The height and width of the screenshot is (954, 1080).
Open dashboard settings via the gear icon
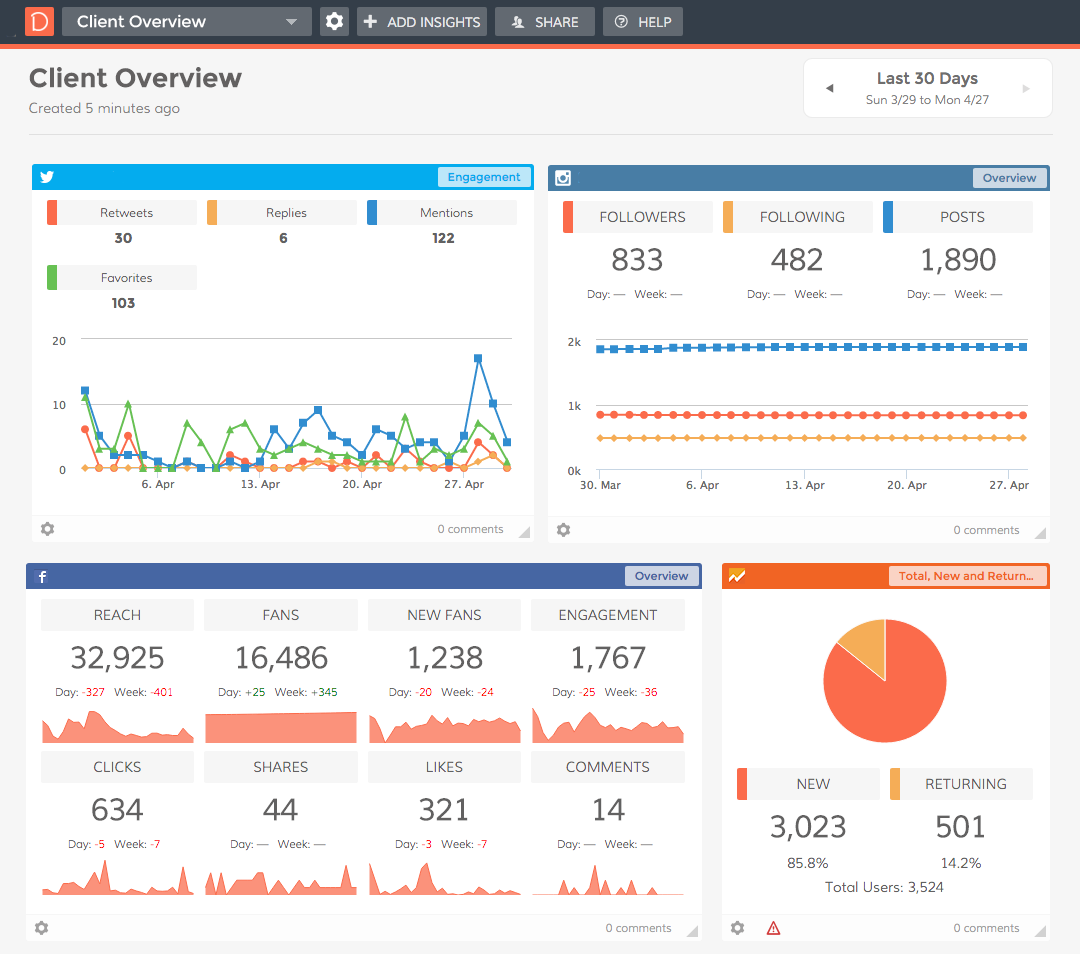[x=334, y=20]
